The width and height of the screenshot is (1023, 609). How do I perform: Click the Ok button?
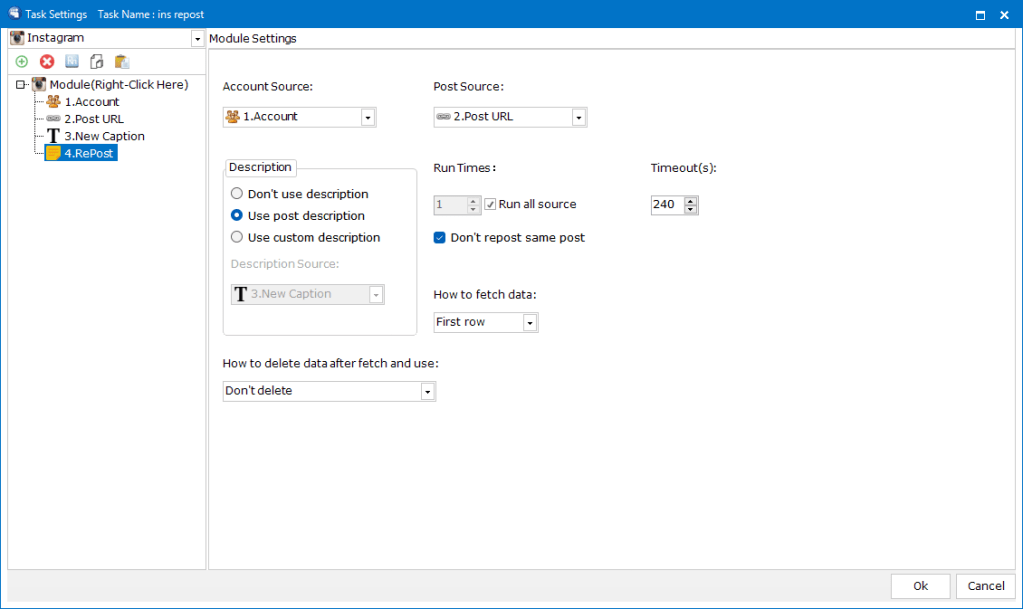(x=920, y=586)
